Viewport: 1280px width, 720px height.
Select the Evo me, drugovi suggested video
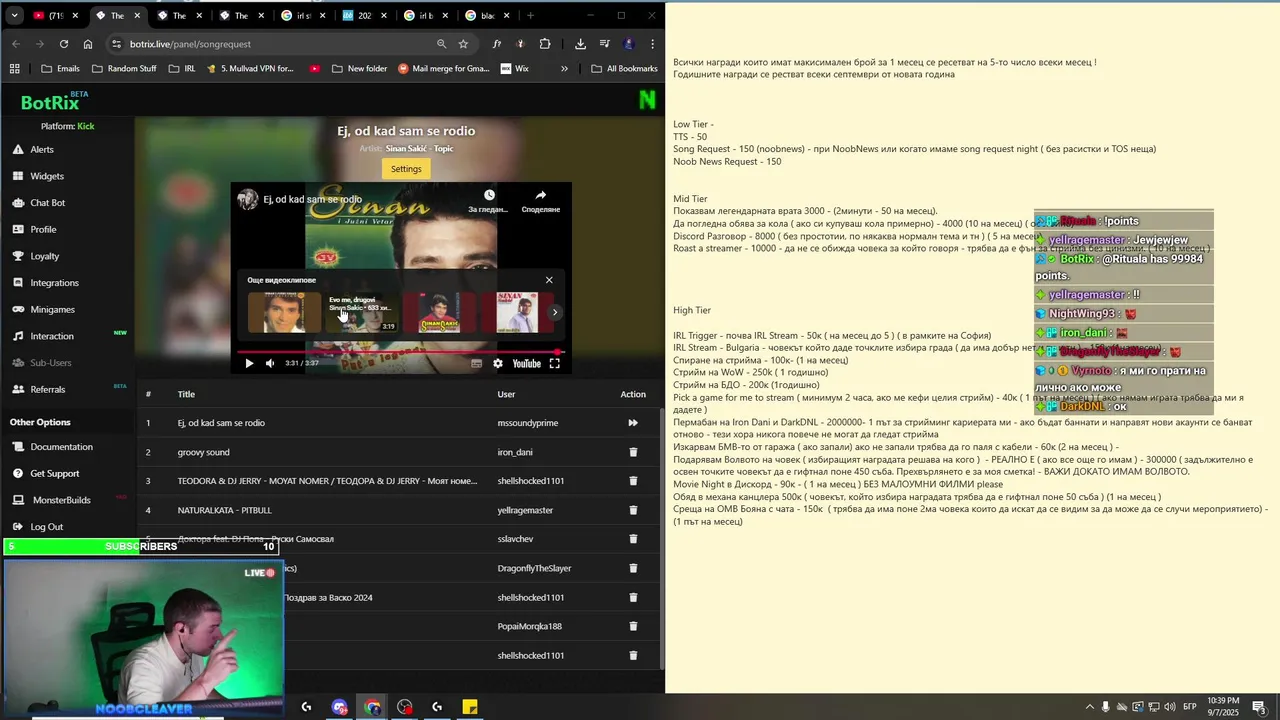pyautogui.click(x=361, y=312)
